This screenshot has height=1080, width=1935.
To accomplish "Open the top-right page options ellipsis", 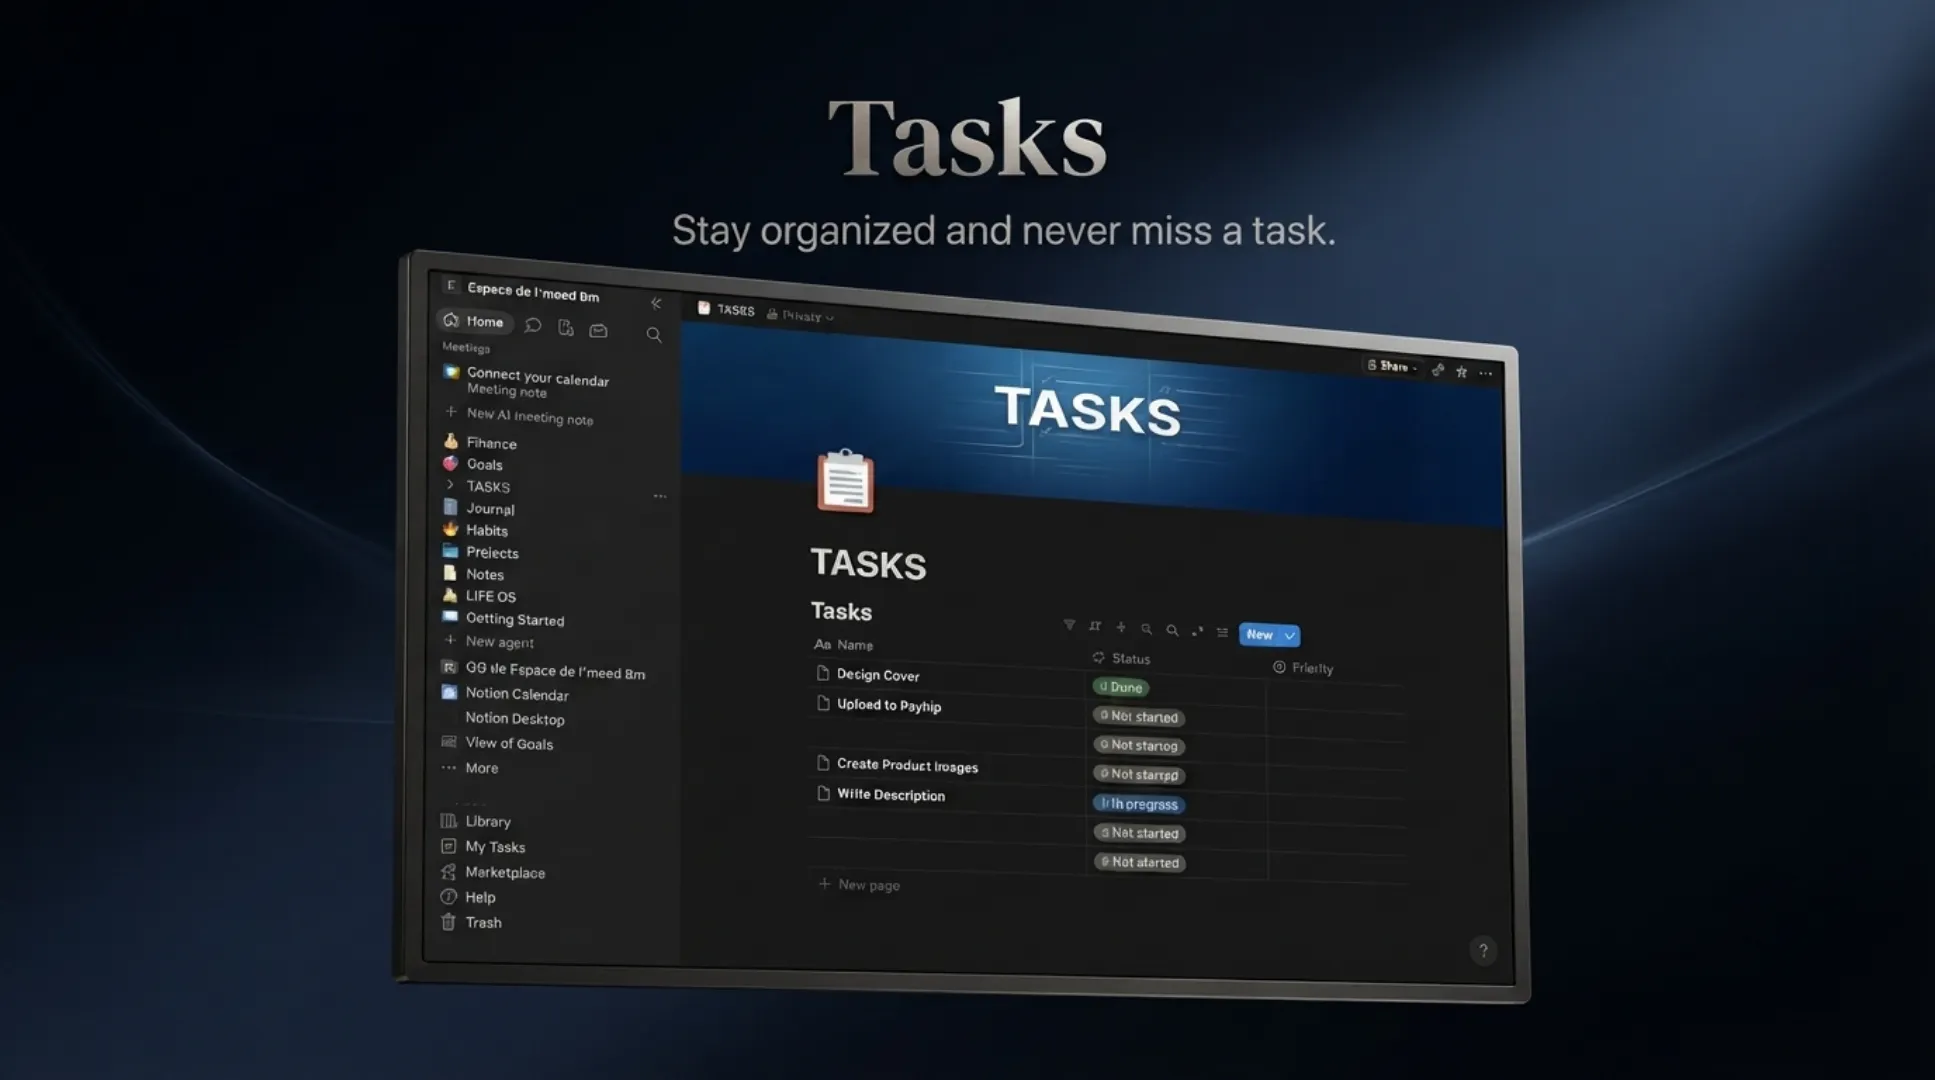I will (x=1486, y=373).
